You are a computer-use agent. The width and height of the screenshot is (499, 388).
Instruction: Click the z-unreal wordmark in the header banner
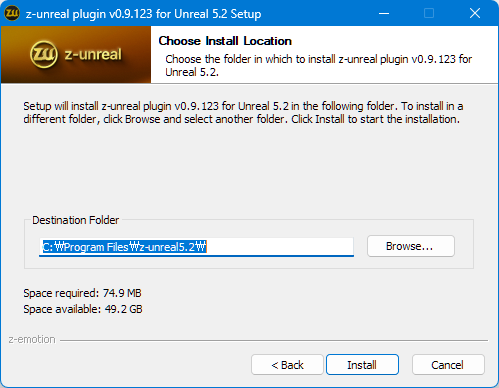(x=93, y=54)
